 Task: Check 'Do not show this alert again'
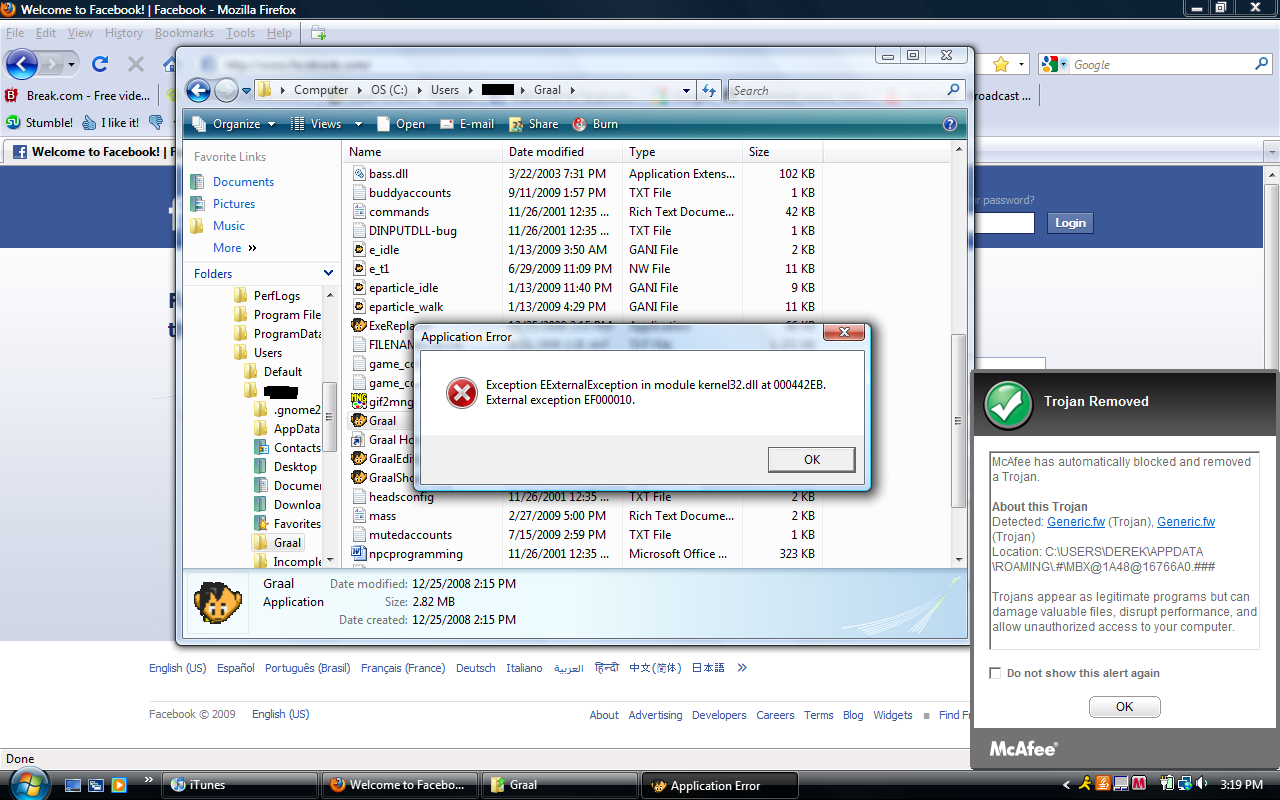pos(995,673)
